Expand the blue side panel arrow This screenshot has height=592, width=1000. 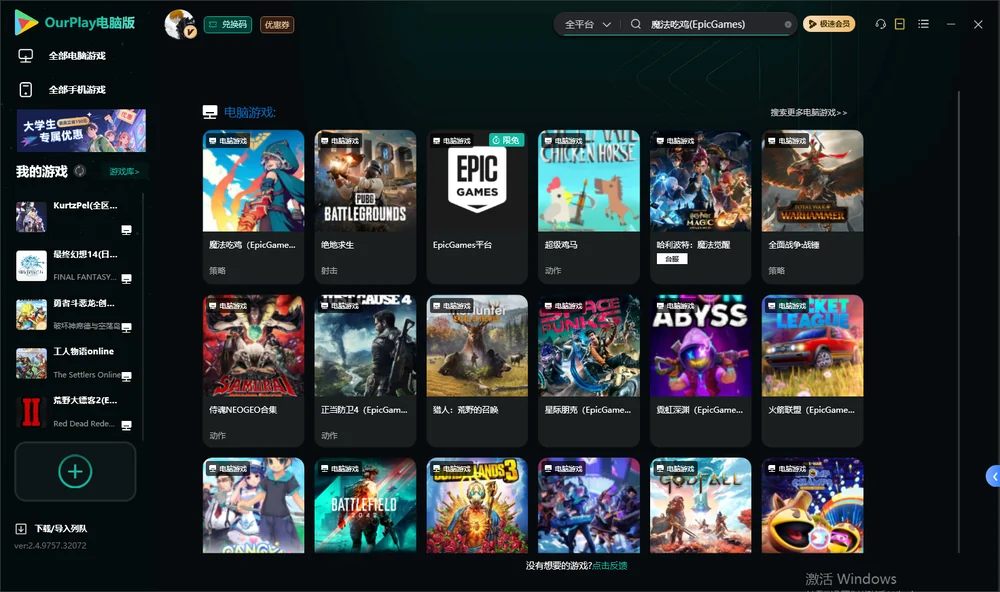tap(994, 477)
